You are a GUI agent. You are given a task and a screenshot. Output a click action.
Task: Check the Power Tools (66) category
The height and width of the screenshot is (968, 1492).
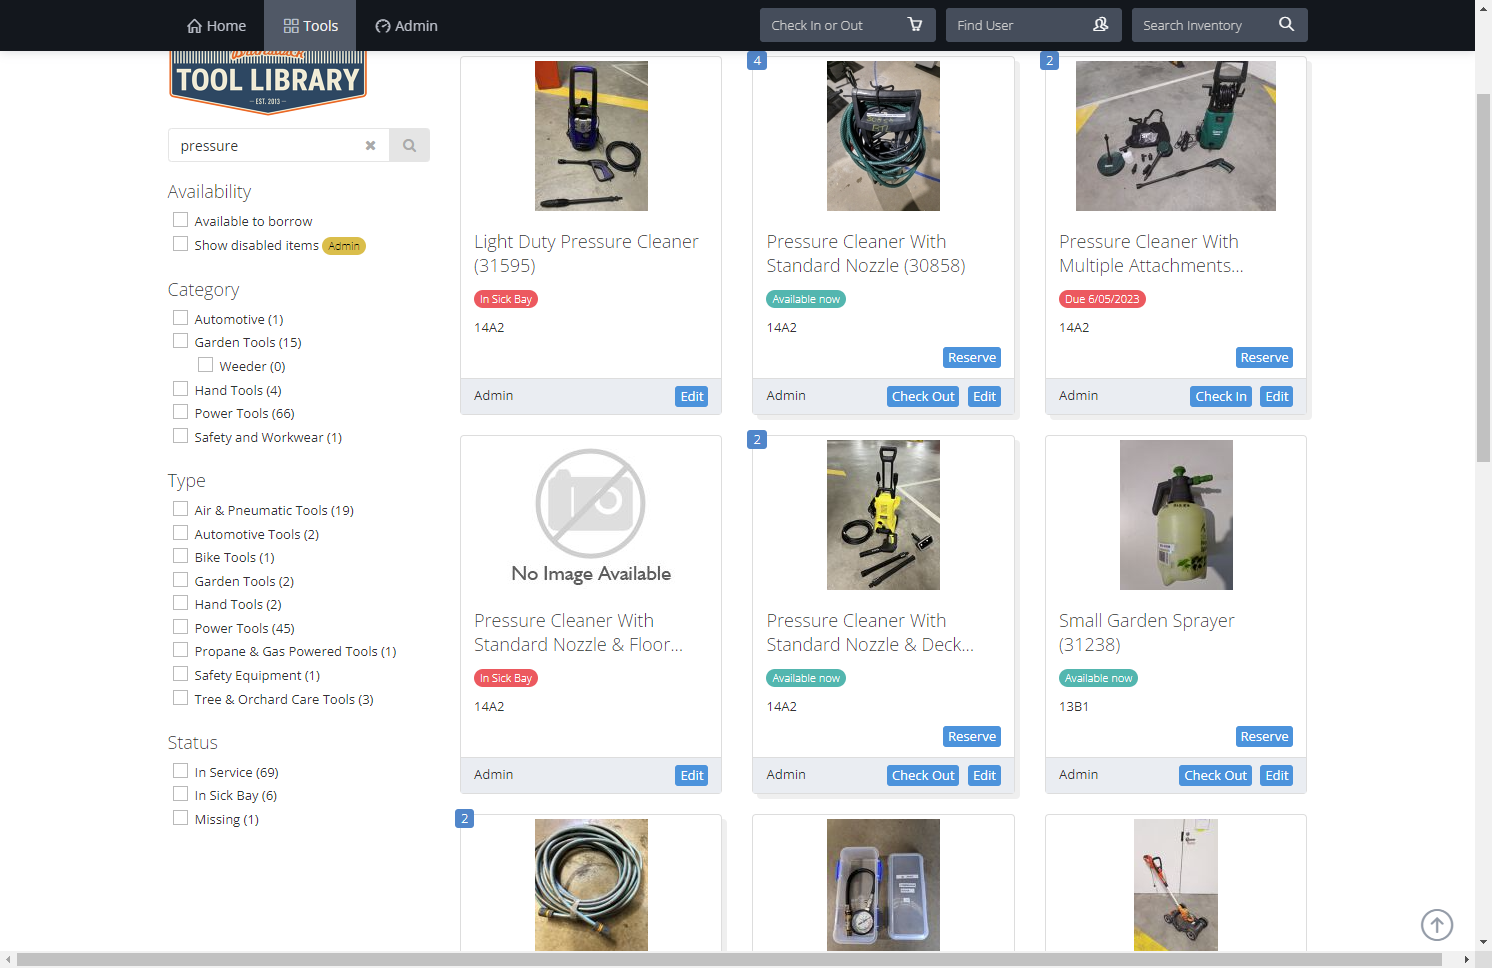180,412
